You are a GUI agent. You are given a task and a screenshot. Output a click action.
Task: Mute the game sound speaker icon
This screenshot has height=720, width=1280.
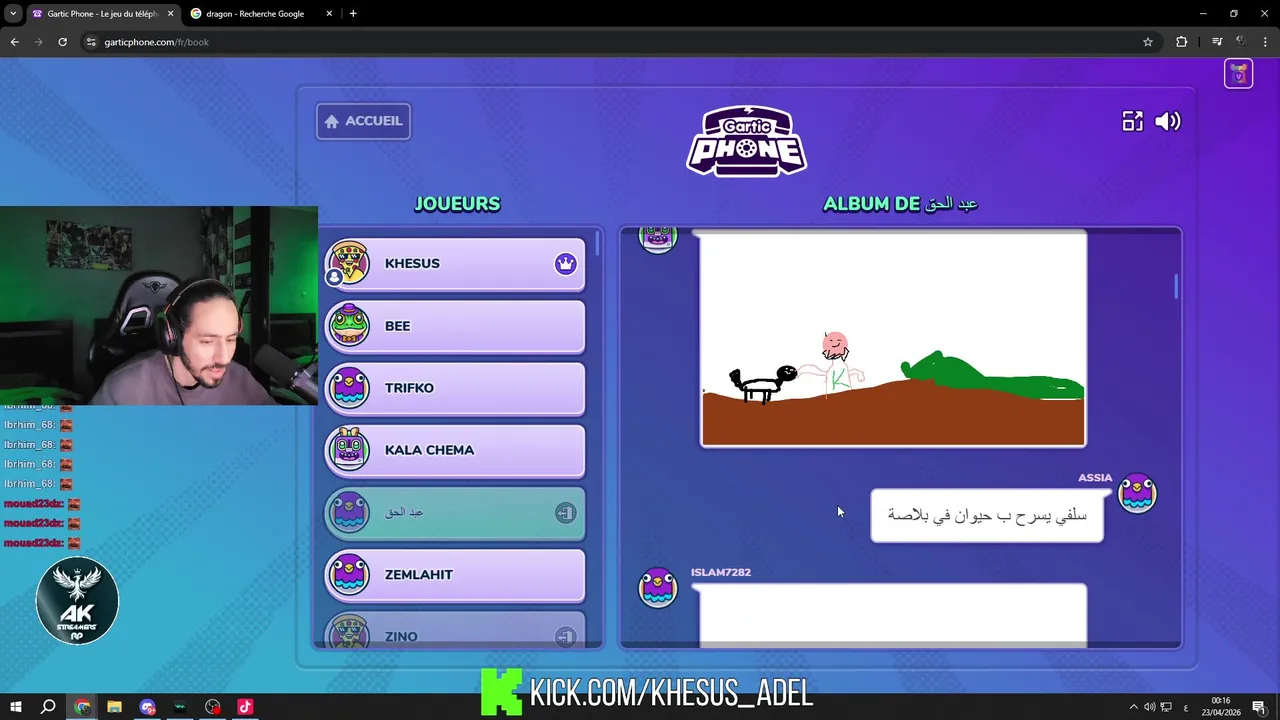point(1167,121)
